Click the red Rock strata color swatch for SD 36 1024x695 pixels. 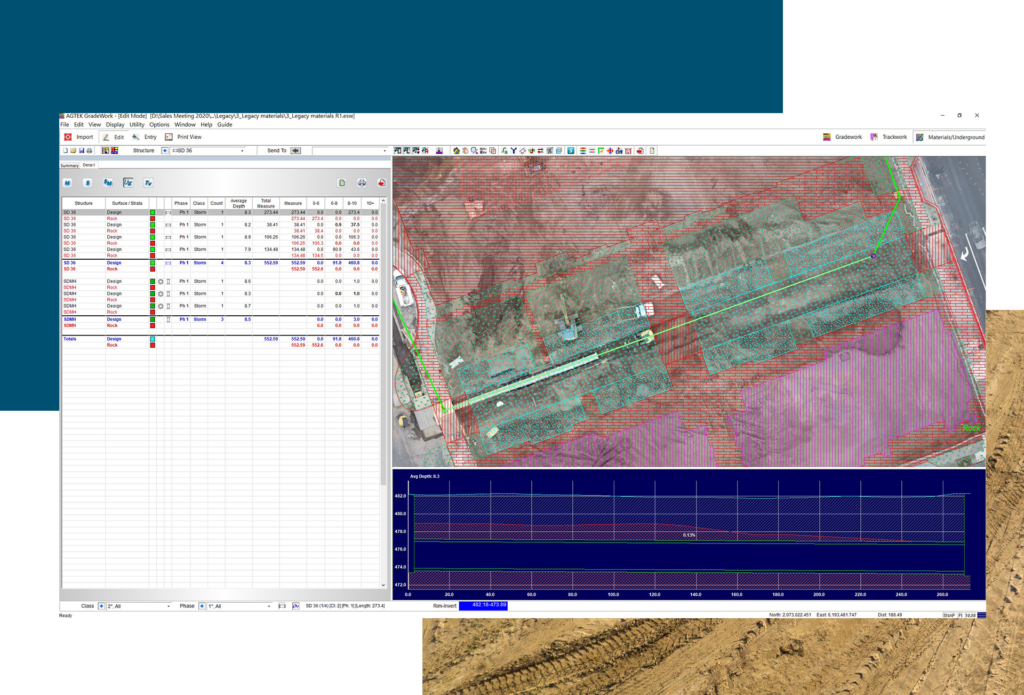(153, 219)
